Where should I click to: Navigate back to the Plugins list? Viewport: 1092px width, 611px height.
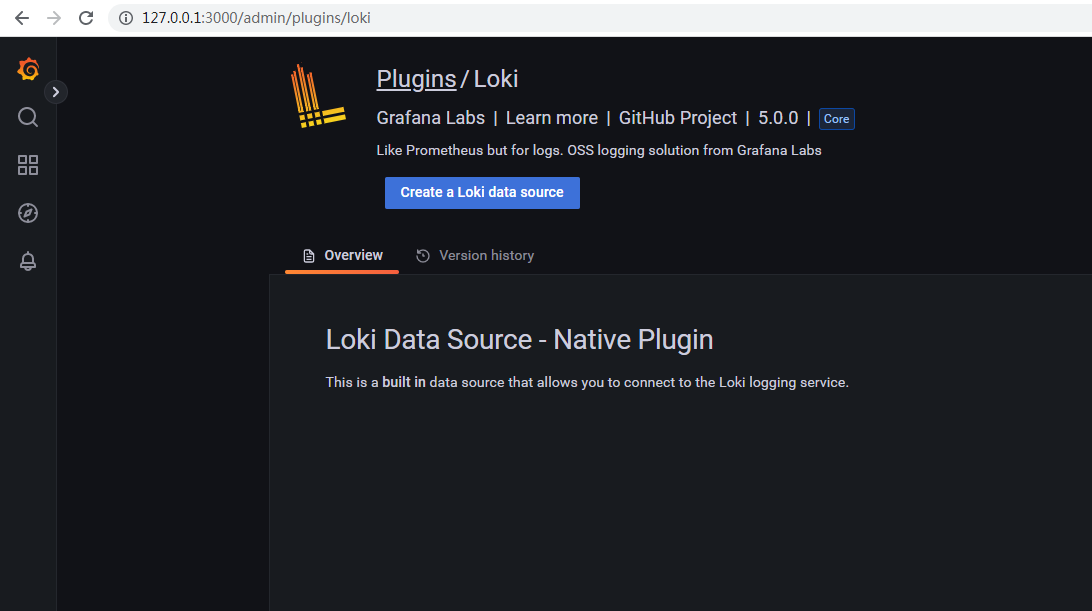(x=415, y=78)
